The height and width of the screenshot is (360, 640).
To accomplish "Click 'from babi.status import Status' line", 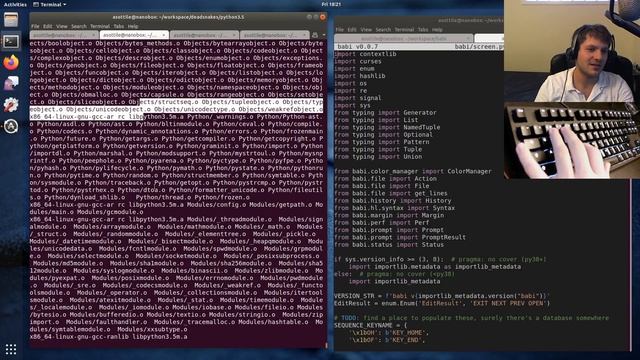I will pos(389,245).
